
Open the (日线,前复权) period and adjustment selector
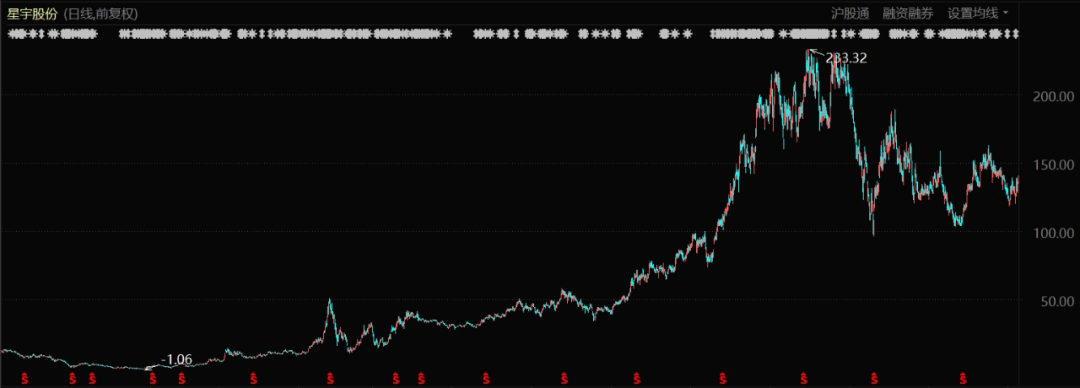(x=101, y=14)
